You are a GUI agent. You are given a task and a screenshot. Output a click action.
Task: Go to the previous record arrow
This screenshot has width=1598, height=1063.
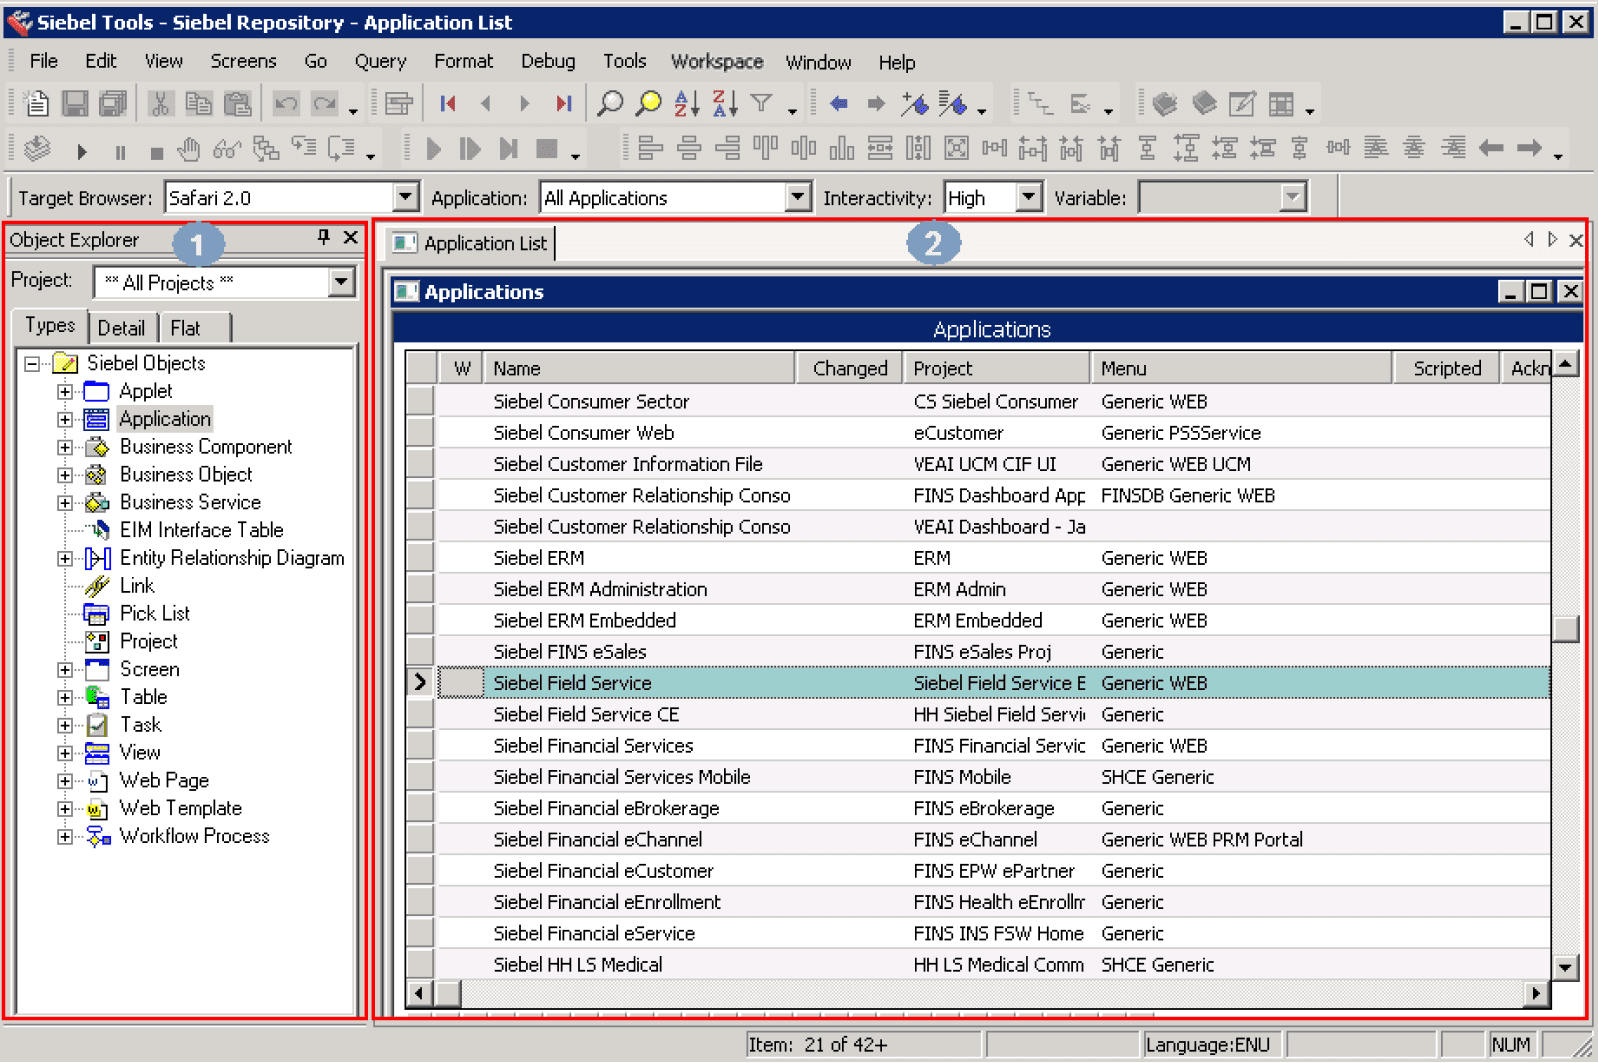(x=486, y=103)
